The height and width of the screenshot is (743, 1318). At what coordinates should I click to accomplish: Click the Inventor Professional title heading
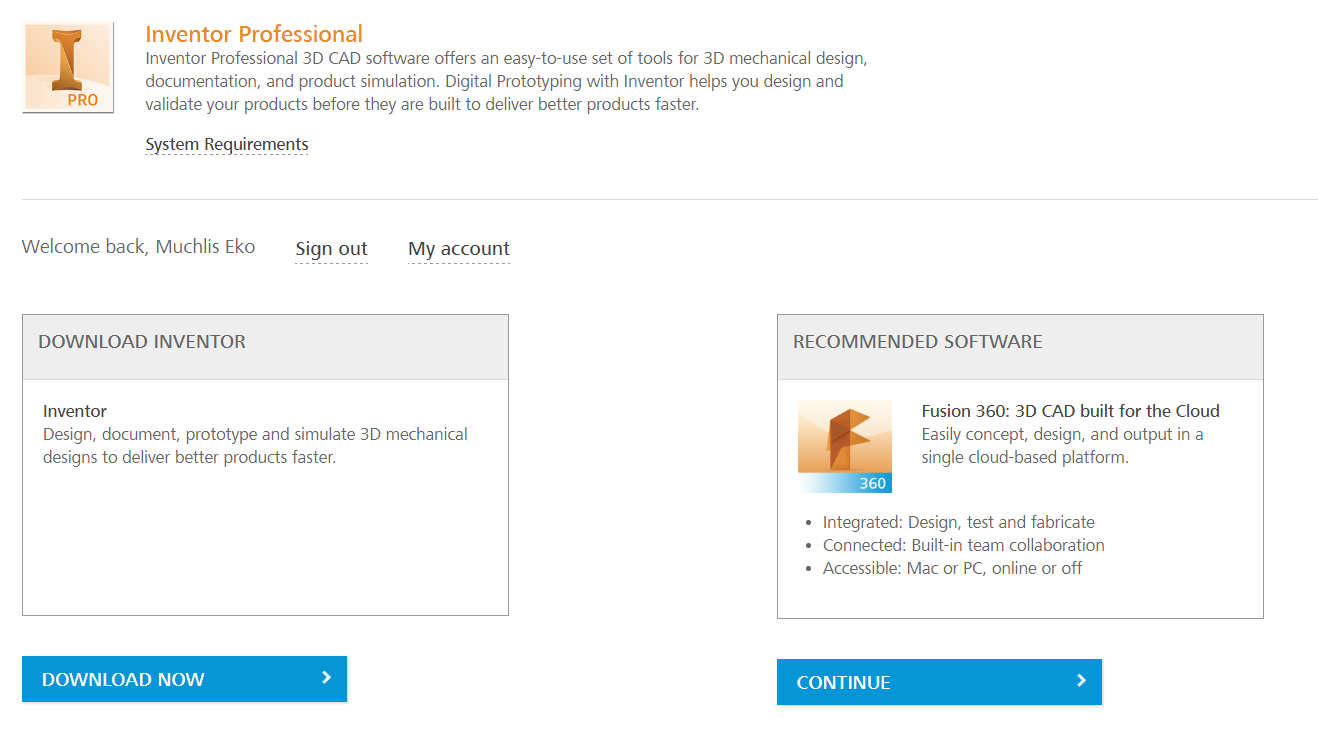[254, 33]
